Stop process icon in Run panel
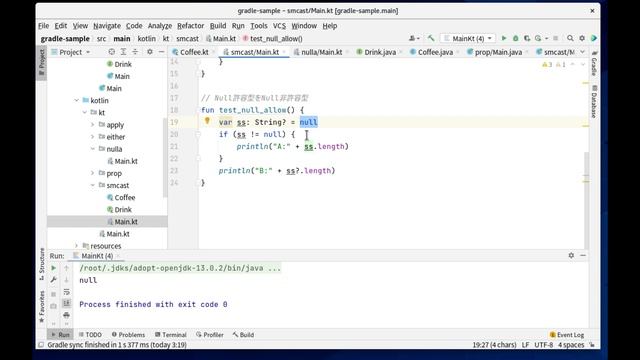This screenshot has height=360, width=640. tap(53, 294)
